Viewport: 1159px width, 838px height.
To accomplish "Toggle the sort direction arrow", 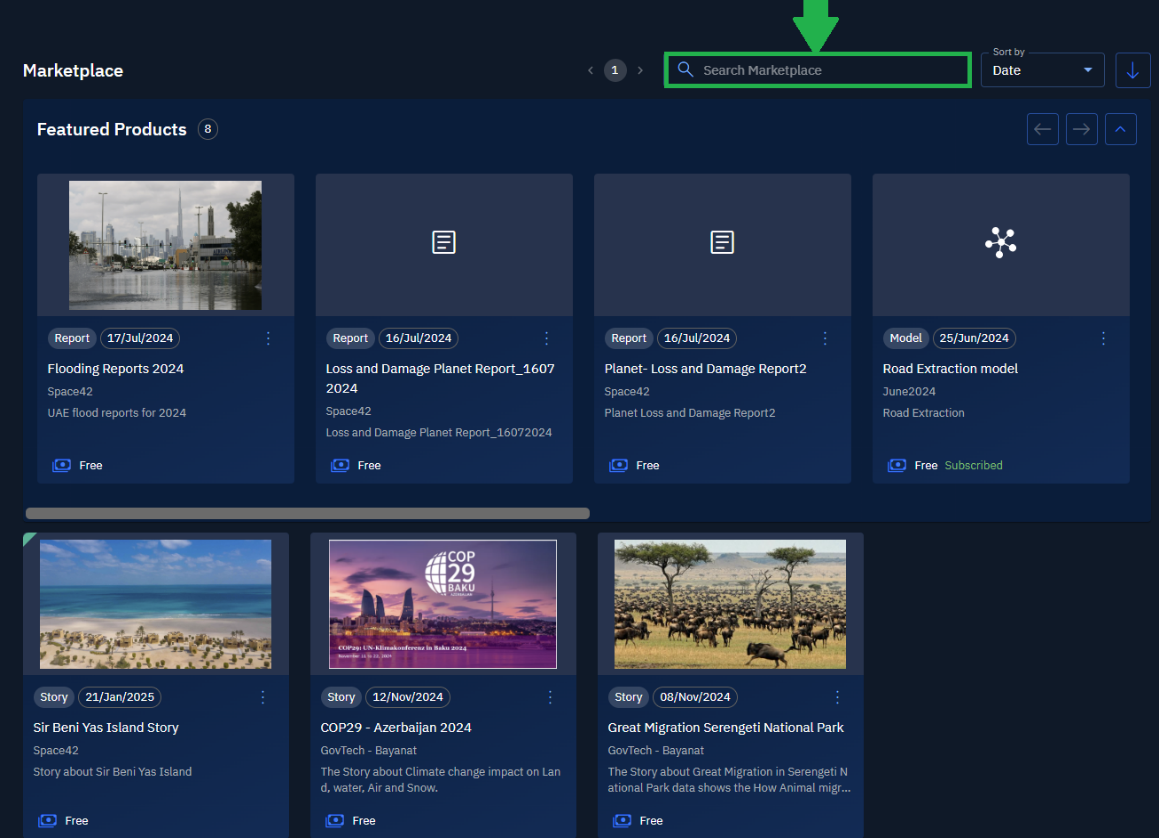I will (1132, 71).
